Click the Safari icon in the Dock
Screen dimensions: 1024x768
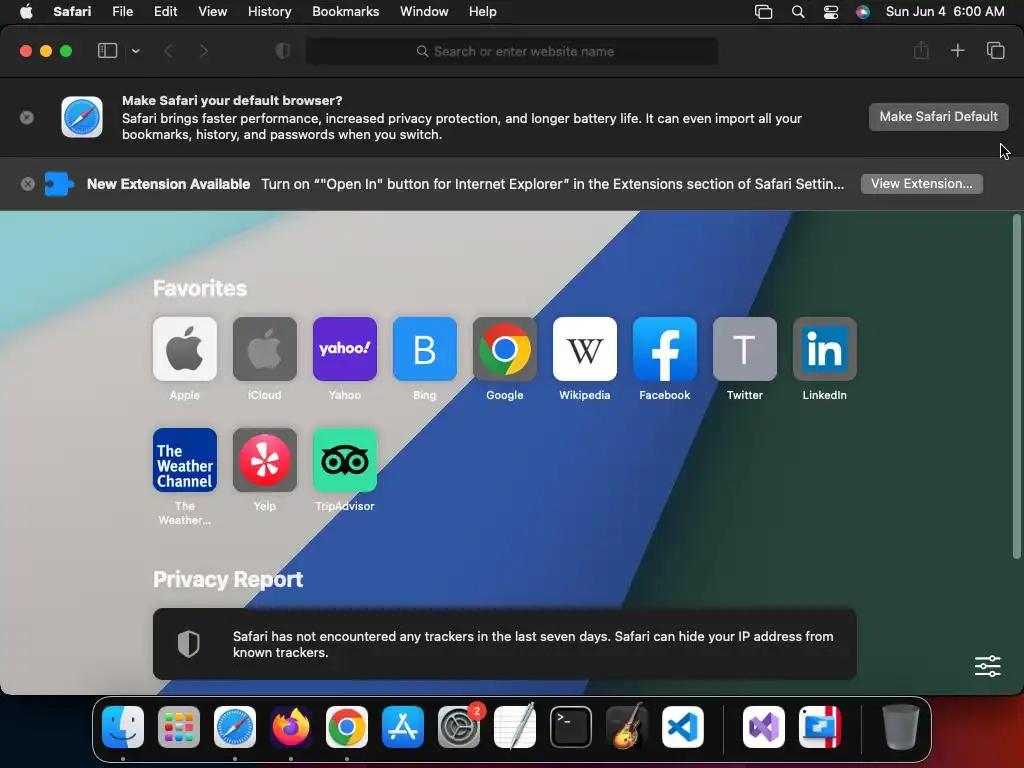(235, 727)
